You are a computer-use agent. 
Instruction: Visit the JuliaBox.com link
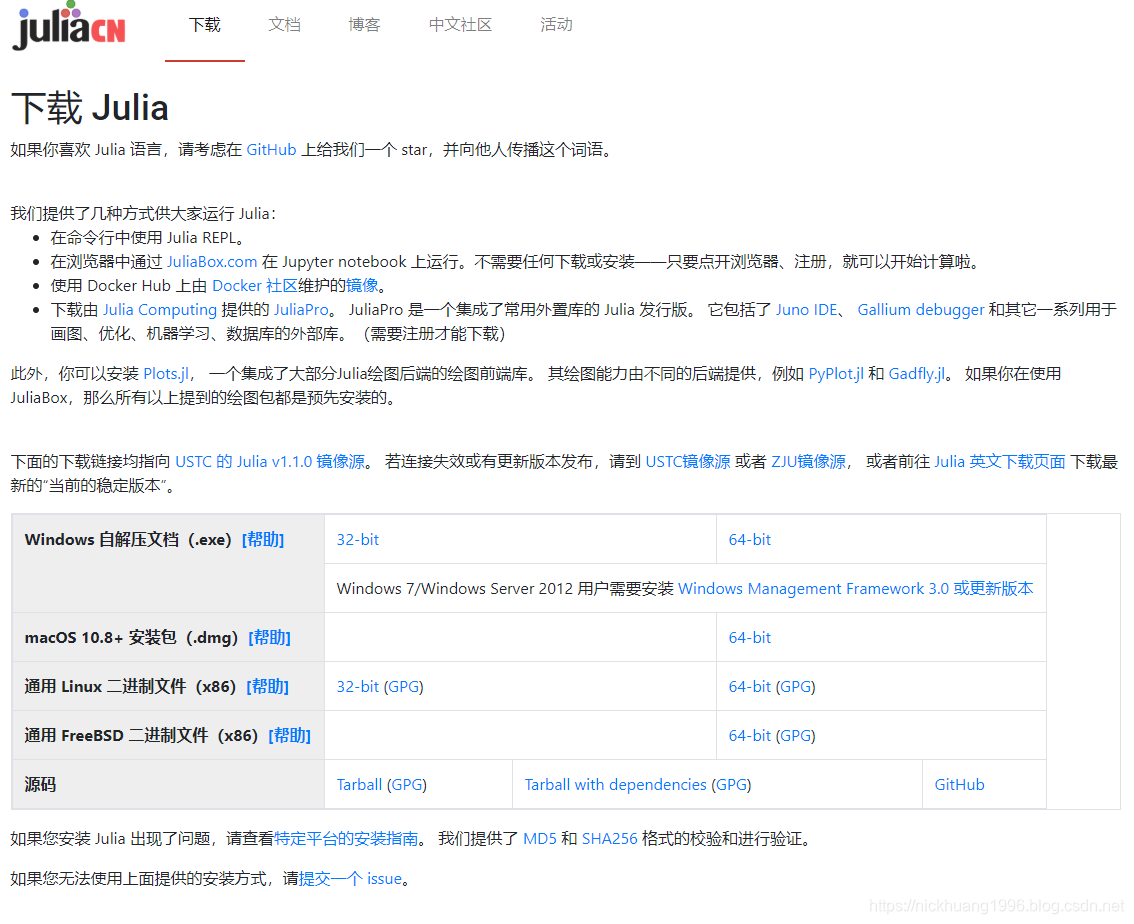click(x=212, y=262)
